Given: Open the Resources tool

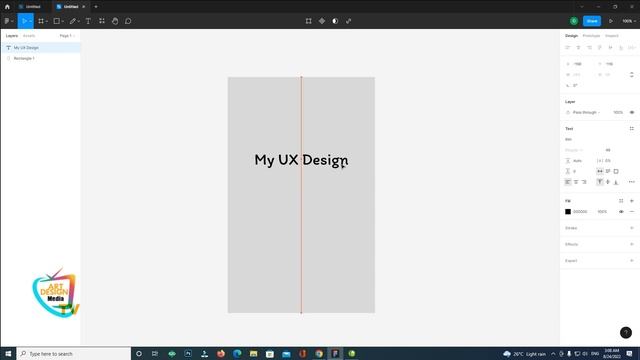Looking at the screenshot, I should [x=102, y=21].
